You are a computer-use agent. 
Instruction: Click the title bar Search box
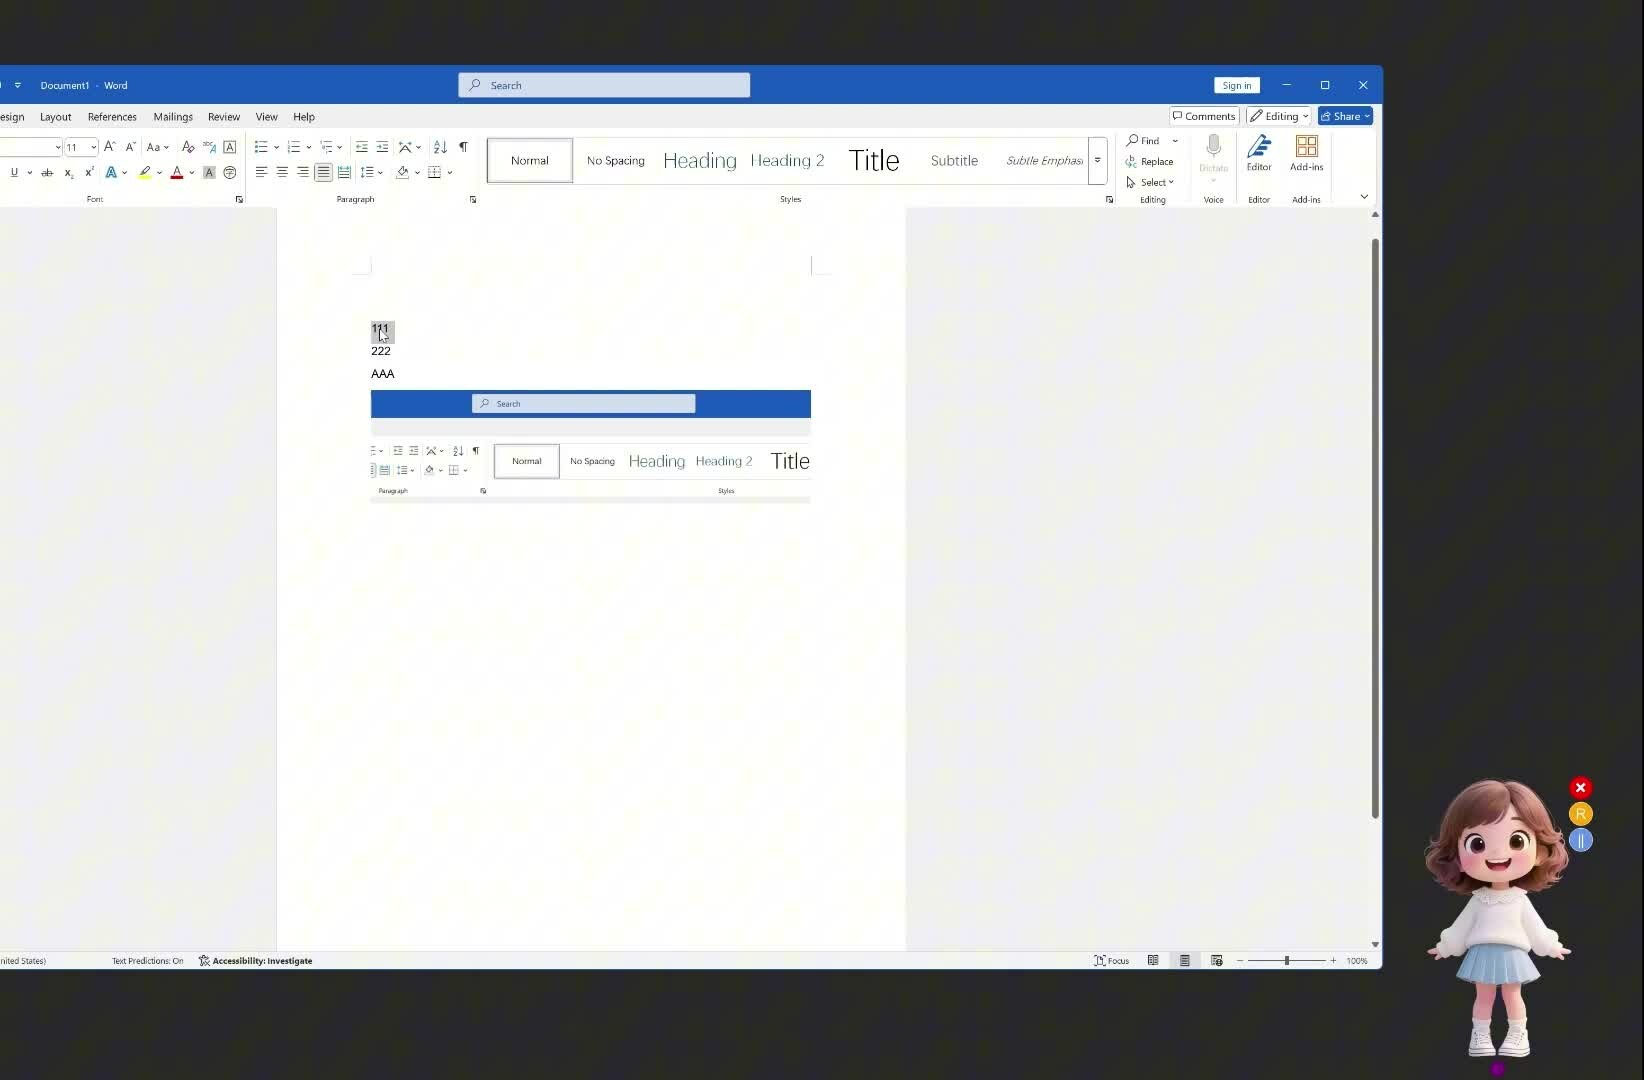point(604,85)
